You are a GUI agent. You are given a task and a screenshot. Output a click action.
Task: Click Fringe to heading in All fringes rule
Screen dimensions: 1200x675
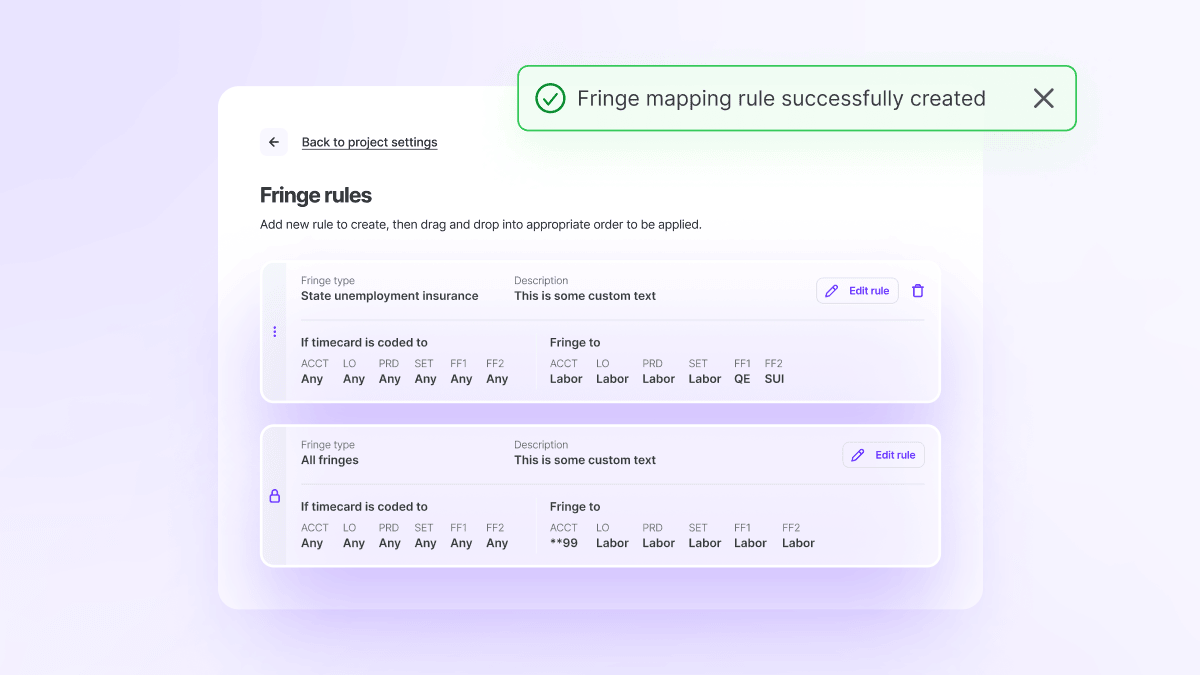tap(575, 507)
